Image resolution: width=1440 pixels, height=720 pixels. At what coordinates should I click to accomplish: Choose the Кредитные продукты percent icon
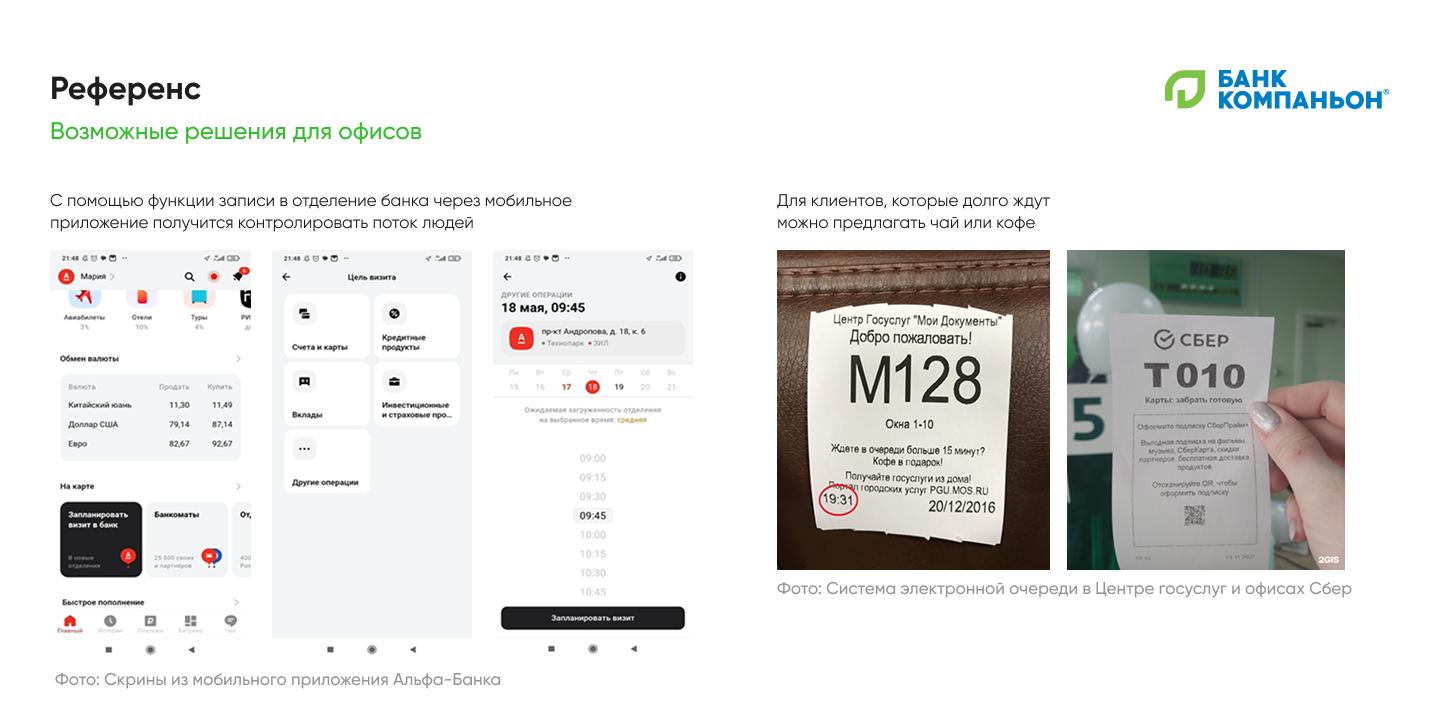click(x=394, y=314)
